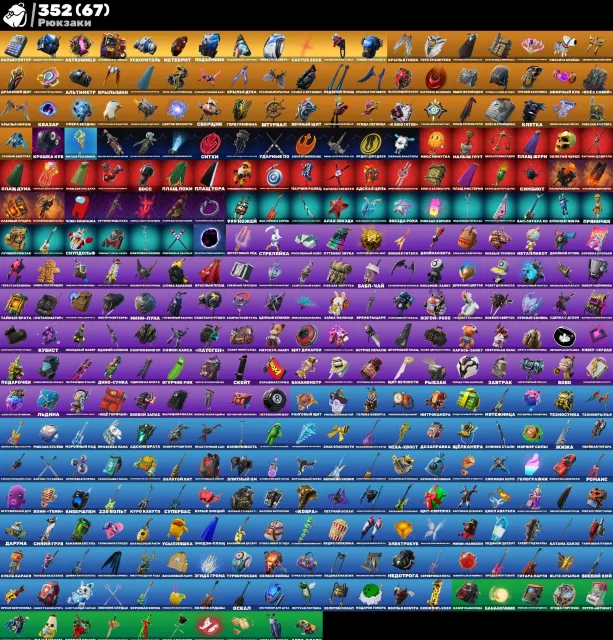
Task: Select the Мятежница item
Action: click(x=500, y=401)
